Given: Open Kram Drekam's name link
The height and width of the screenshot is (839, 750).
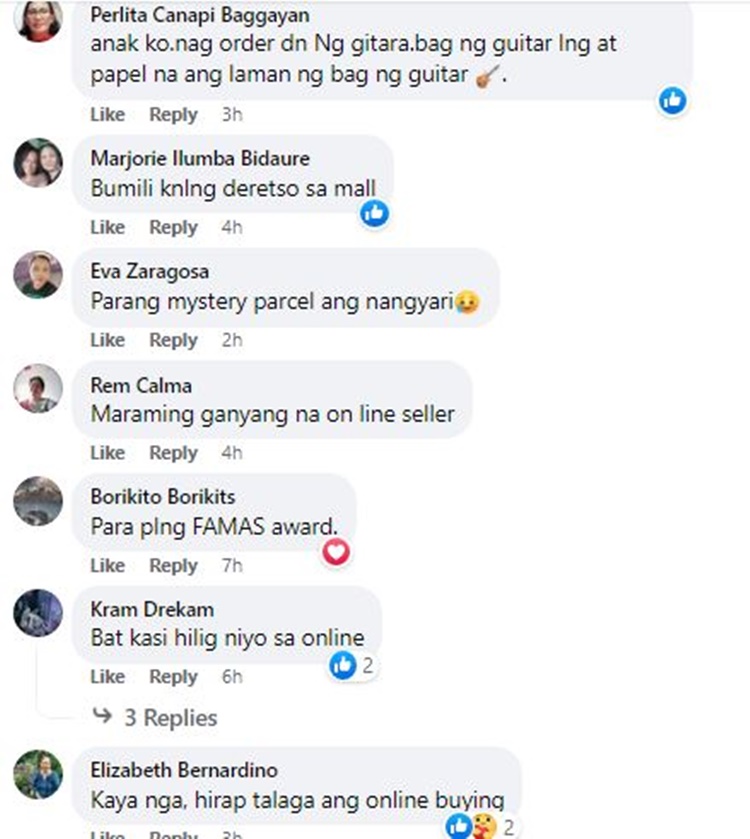Looking at the screenshot, I should [152, 609].
